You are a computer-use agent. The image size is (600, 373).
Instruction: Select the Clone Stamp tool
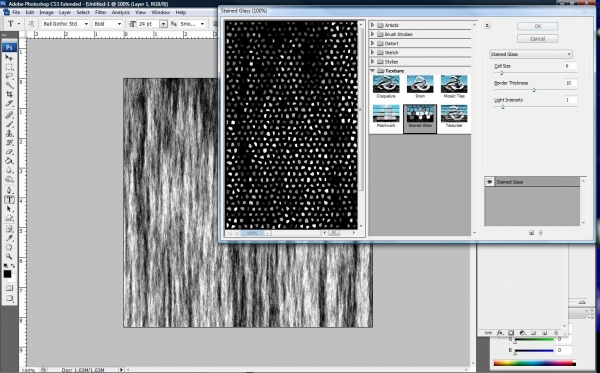pos(9,134)
